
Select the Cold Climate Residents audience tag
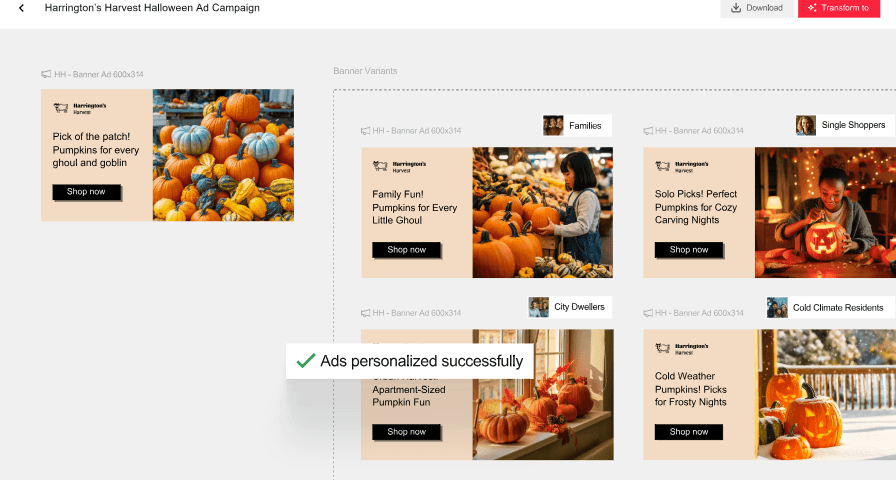tap(830, 307)
